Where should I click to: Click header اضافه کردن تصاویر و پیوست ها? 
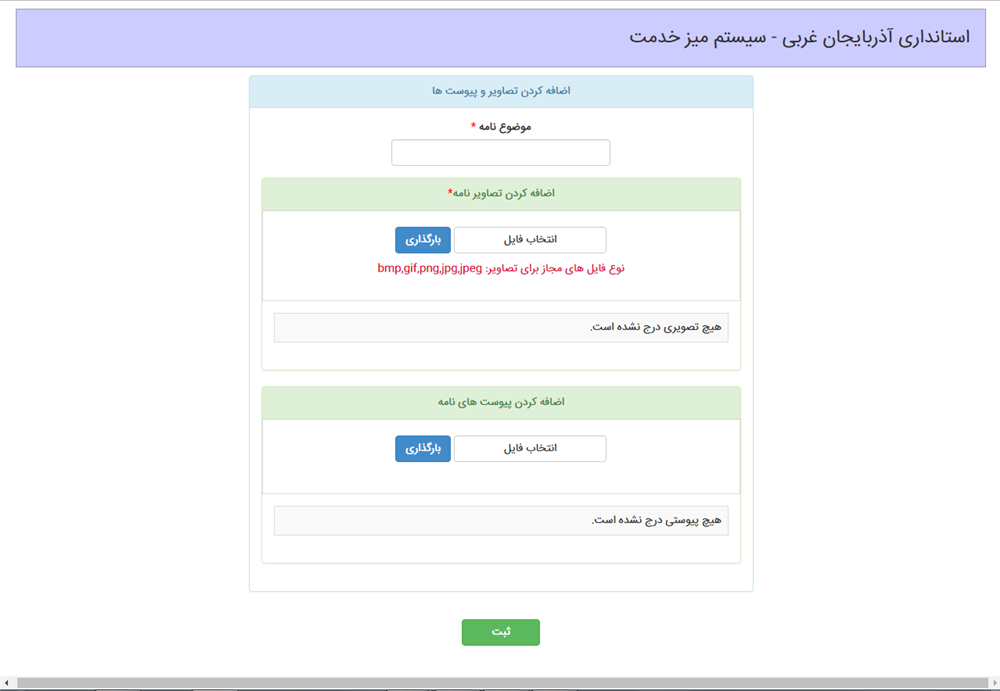coord(501,91)
